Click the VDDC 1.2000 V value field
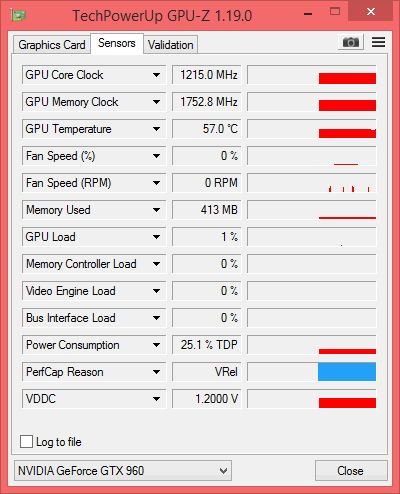The width and height of the screenshot is (400, 494). 206,399
